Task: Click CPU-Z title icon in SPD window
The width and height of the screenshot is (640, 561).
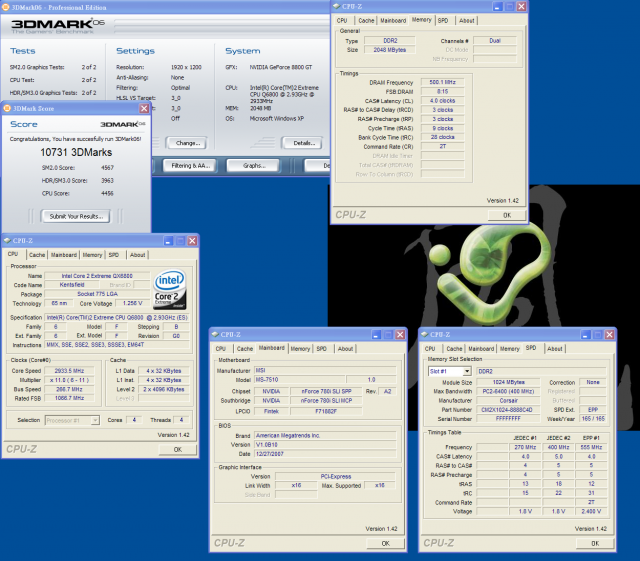Action: (424, 334)
